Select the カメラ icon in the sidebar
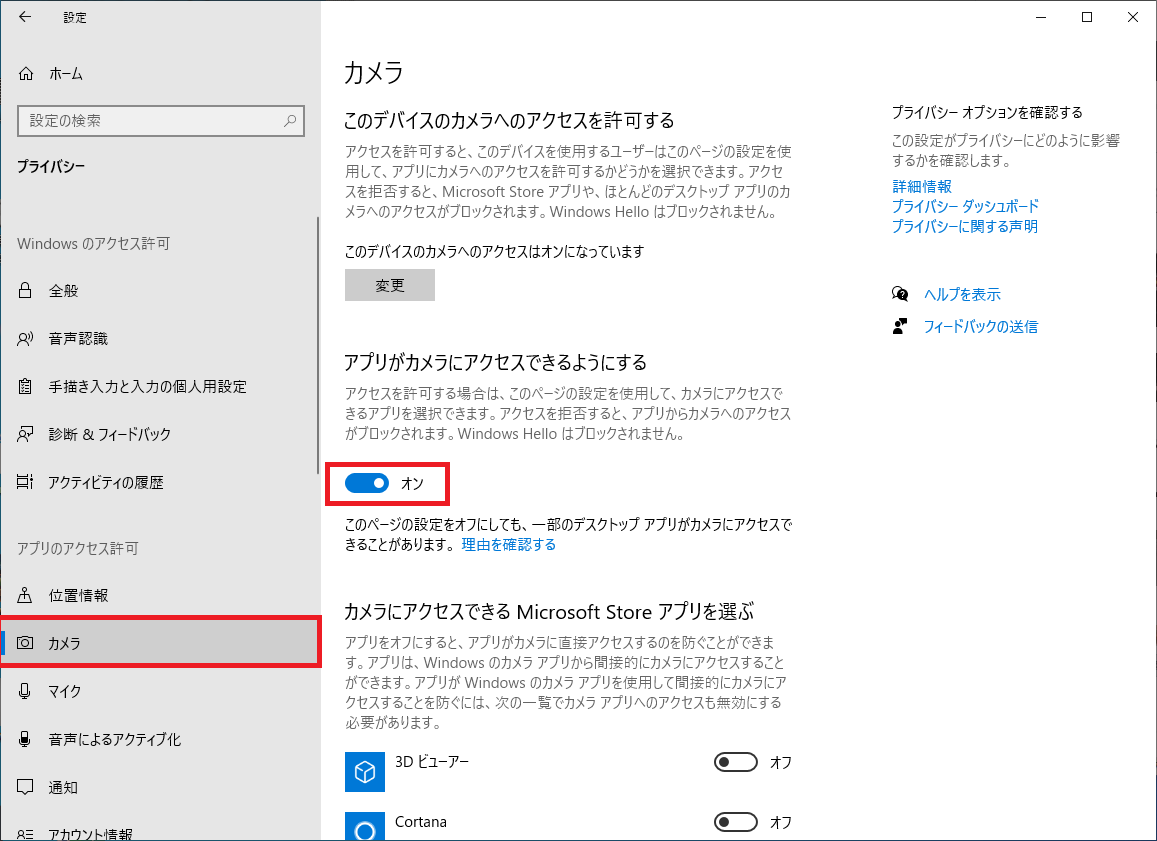 tap(25, 643)
